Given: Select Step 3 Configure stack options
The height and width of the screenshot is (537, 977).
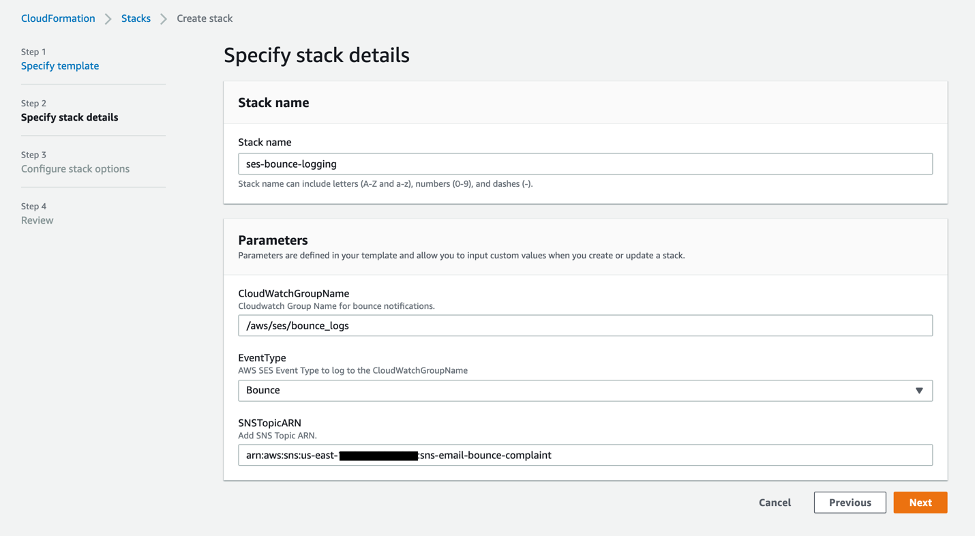Looking at the screenshot, I should [x=75, y=169].
